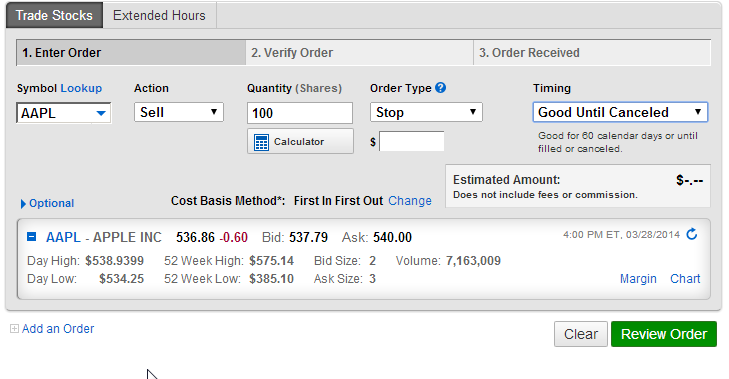This screenshot has height=379, width=729.
Task: Open the Timing dropdown Good Until Canceled
Action: 620,112
